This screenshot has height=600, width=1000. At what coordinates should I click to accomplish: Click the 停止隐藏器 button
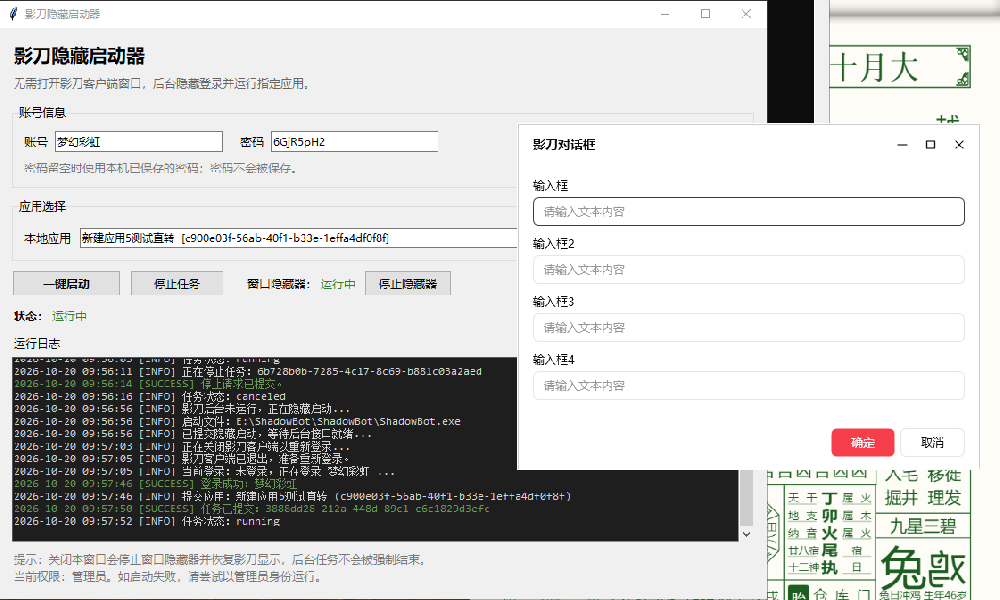pyautogui.click(x=408, y=284)
